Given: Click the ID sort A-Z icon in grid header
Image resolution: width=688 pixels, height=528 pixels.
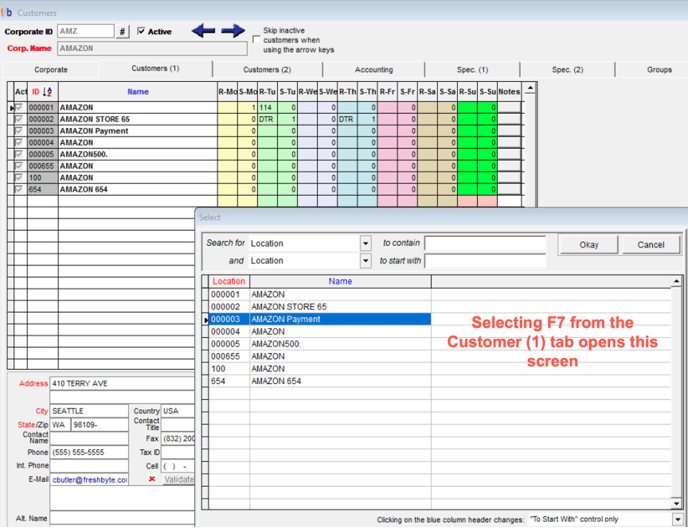Looking at the screenshot, I should [x=47, y=92].
